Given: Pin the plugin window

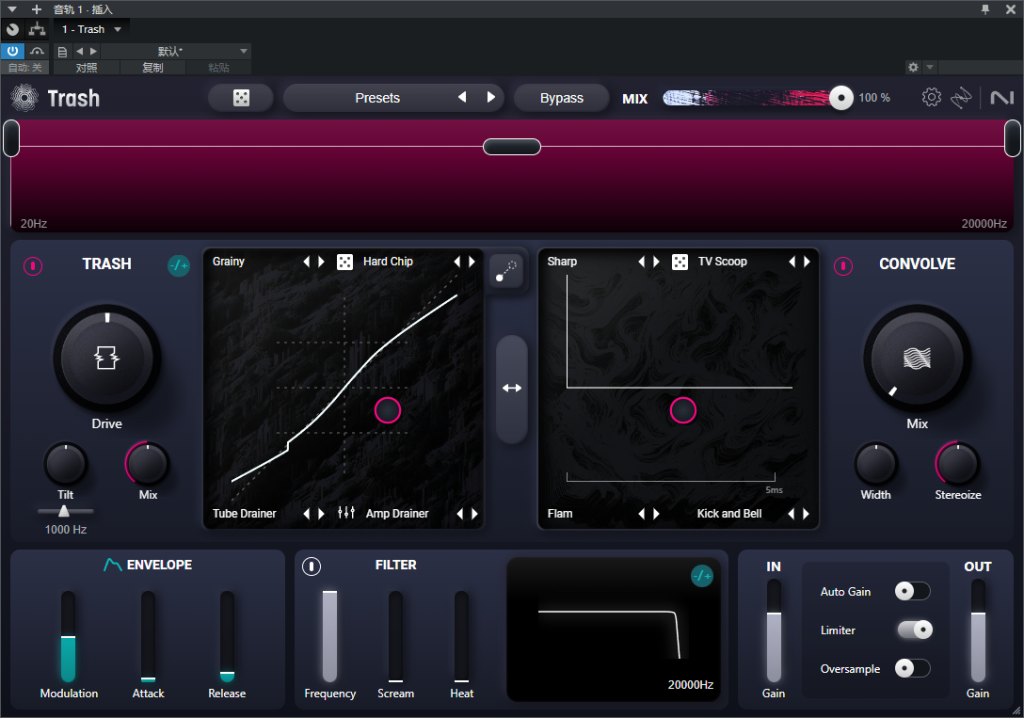Looking at the screenshot, I should tap(985, 9).
